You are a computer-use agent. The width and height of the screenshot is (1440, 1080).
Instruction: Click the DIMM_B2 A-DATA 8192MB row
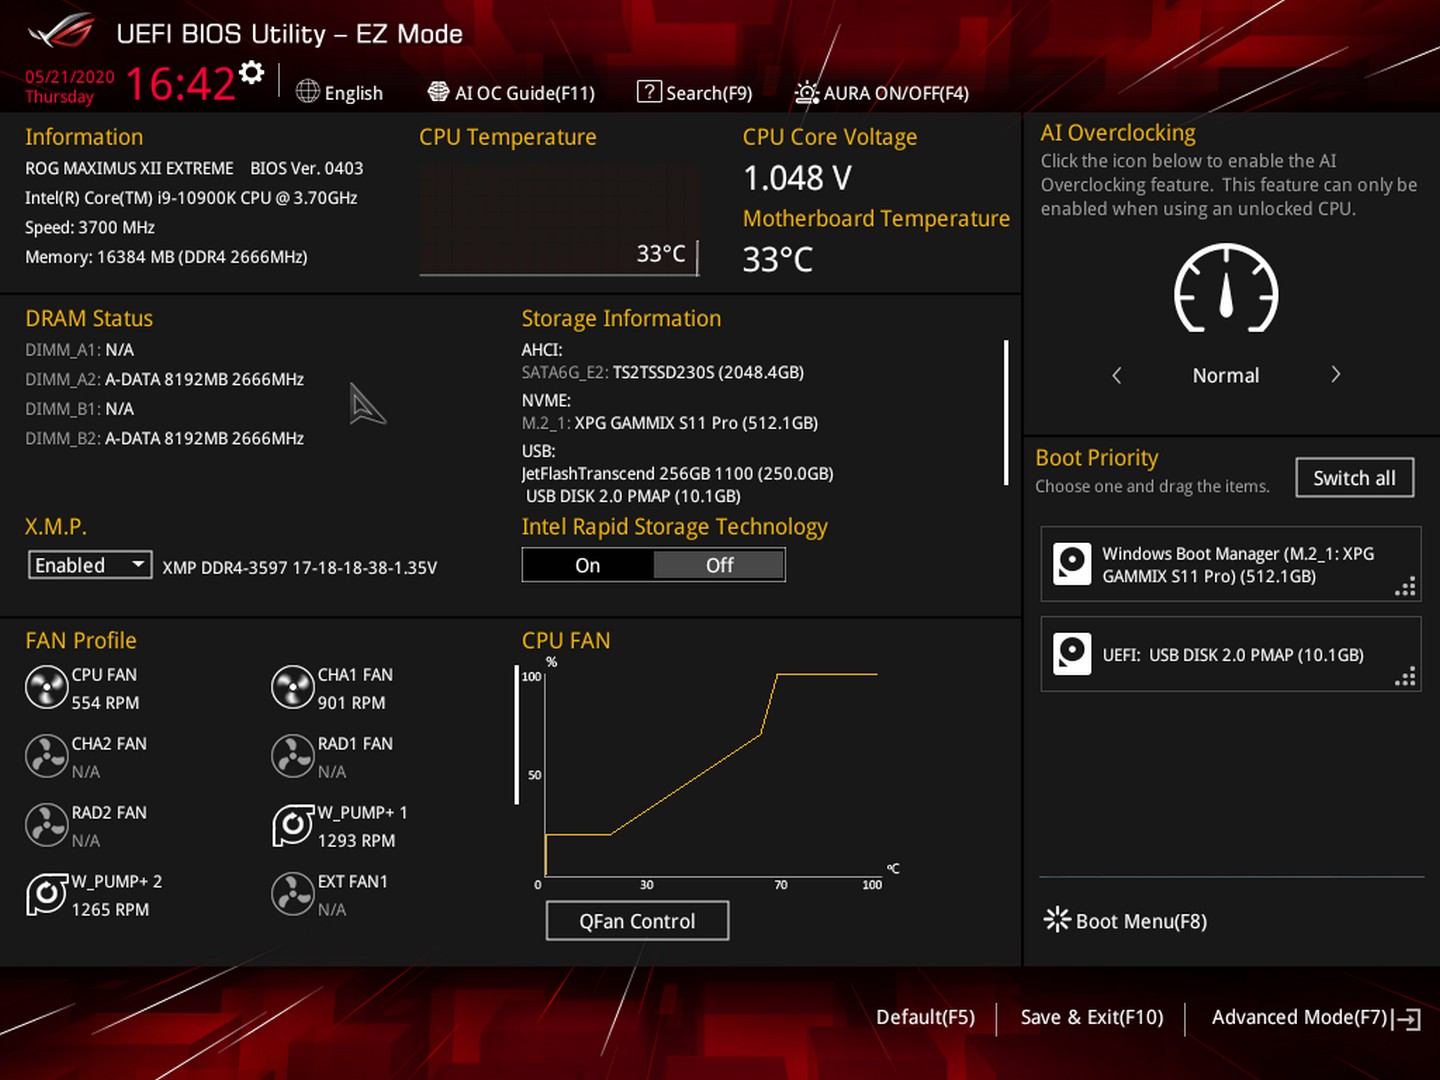[165, 438]
